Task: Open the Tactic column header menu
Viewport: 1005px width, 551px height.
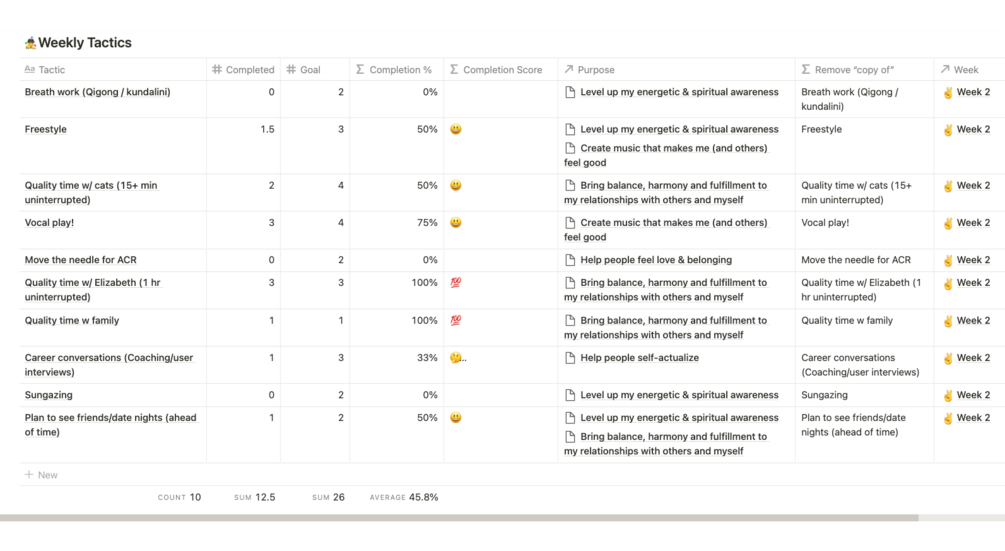Action: pos(52,70)
